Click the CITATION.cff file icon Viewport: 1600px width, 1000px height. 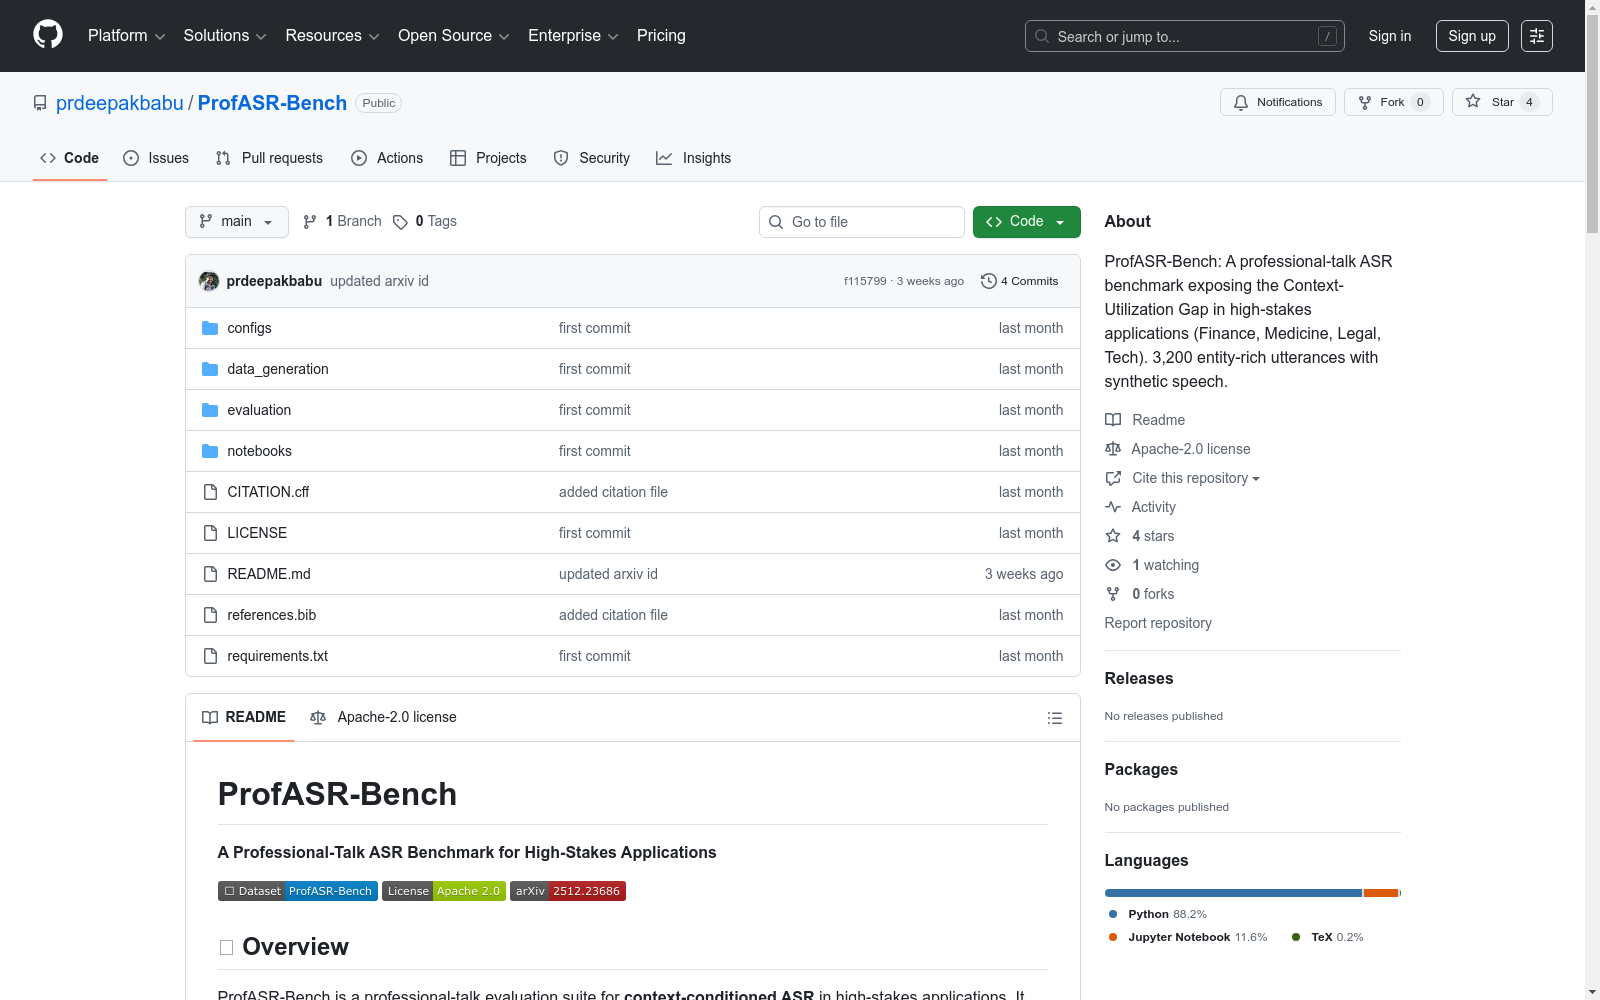click(x=210, y=492)
